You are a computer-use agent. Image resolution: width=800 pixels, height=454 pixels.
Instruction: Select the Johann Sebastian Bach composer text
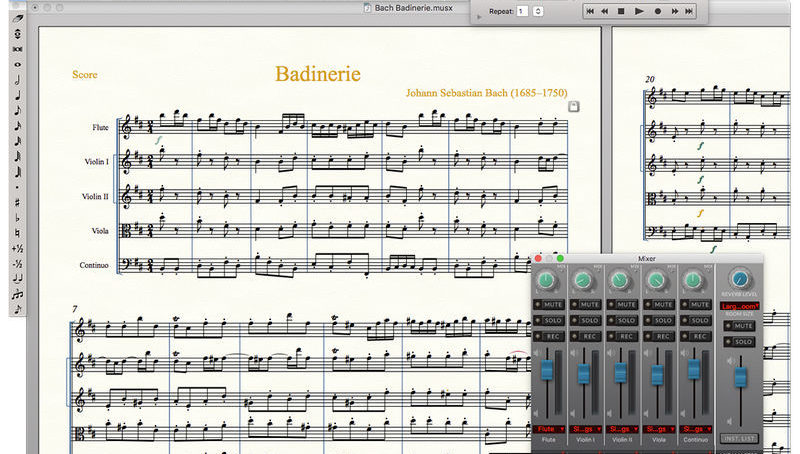pyautogui.click(x=487, y=93)
